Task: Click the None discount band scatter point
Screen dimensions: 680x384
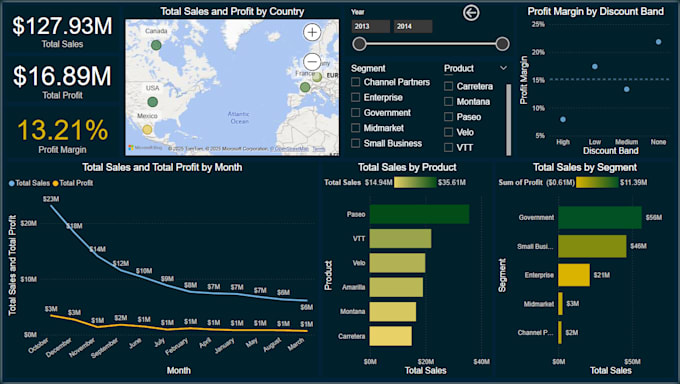Action: [x=658, y=42]
